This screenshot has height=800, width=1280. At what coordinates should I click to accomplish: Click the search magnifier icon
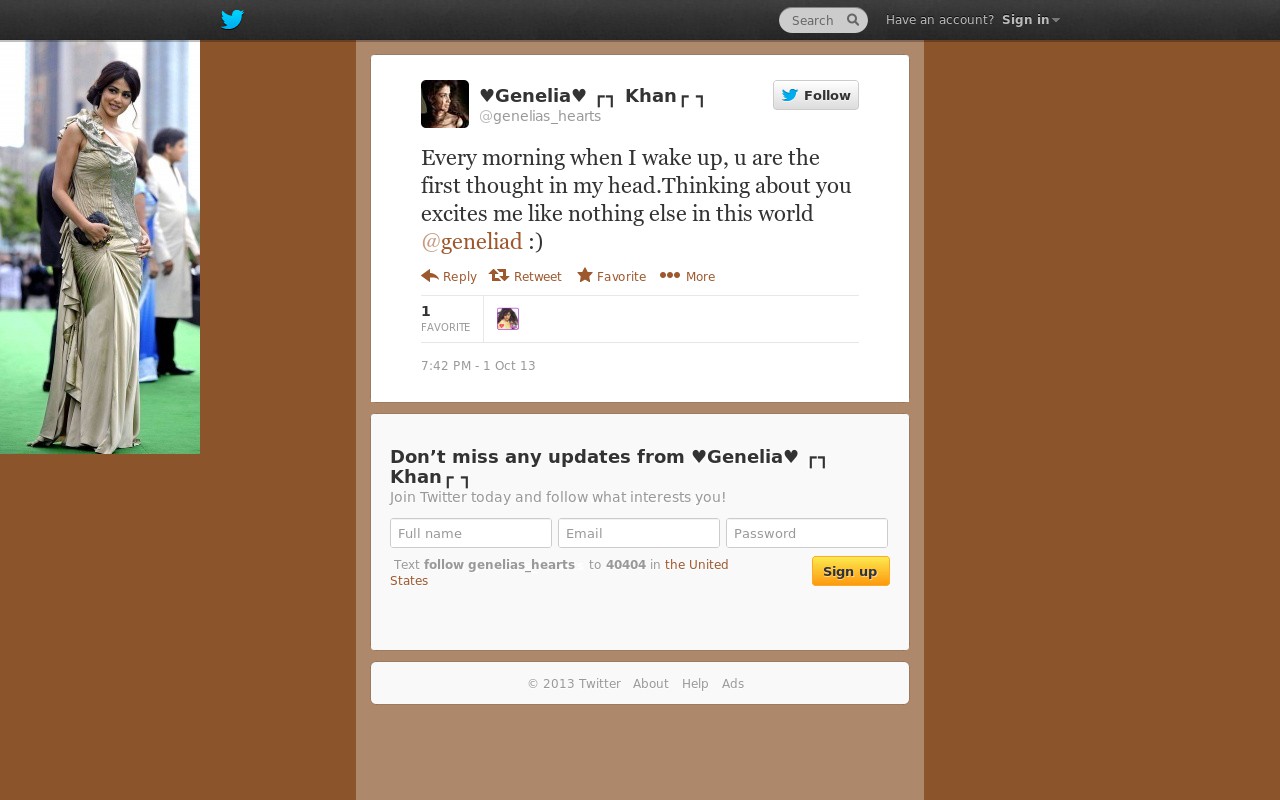click(853, 20)
